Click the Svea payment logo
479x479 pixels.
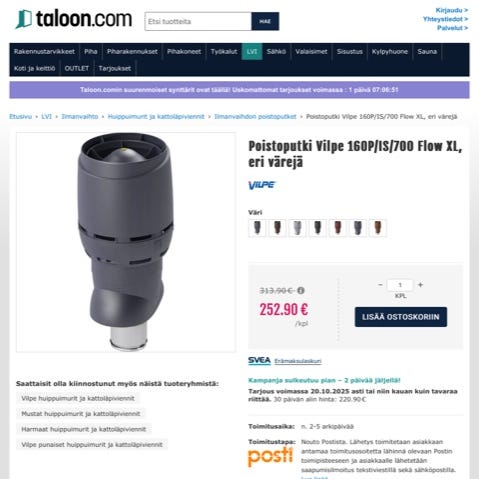[x=259, y=361]
